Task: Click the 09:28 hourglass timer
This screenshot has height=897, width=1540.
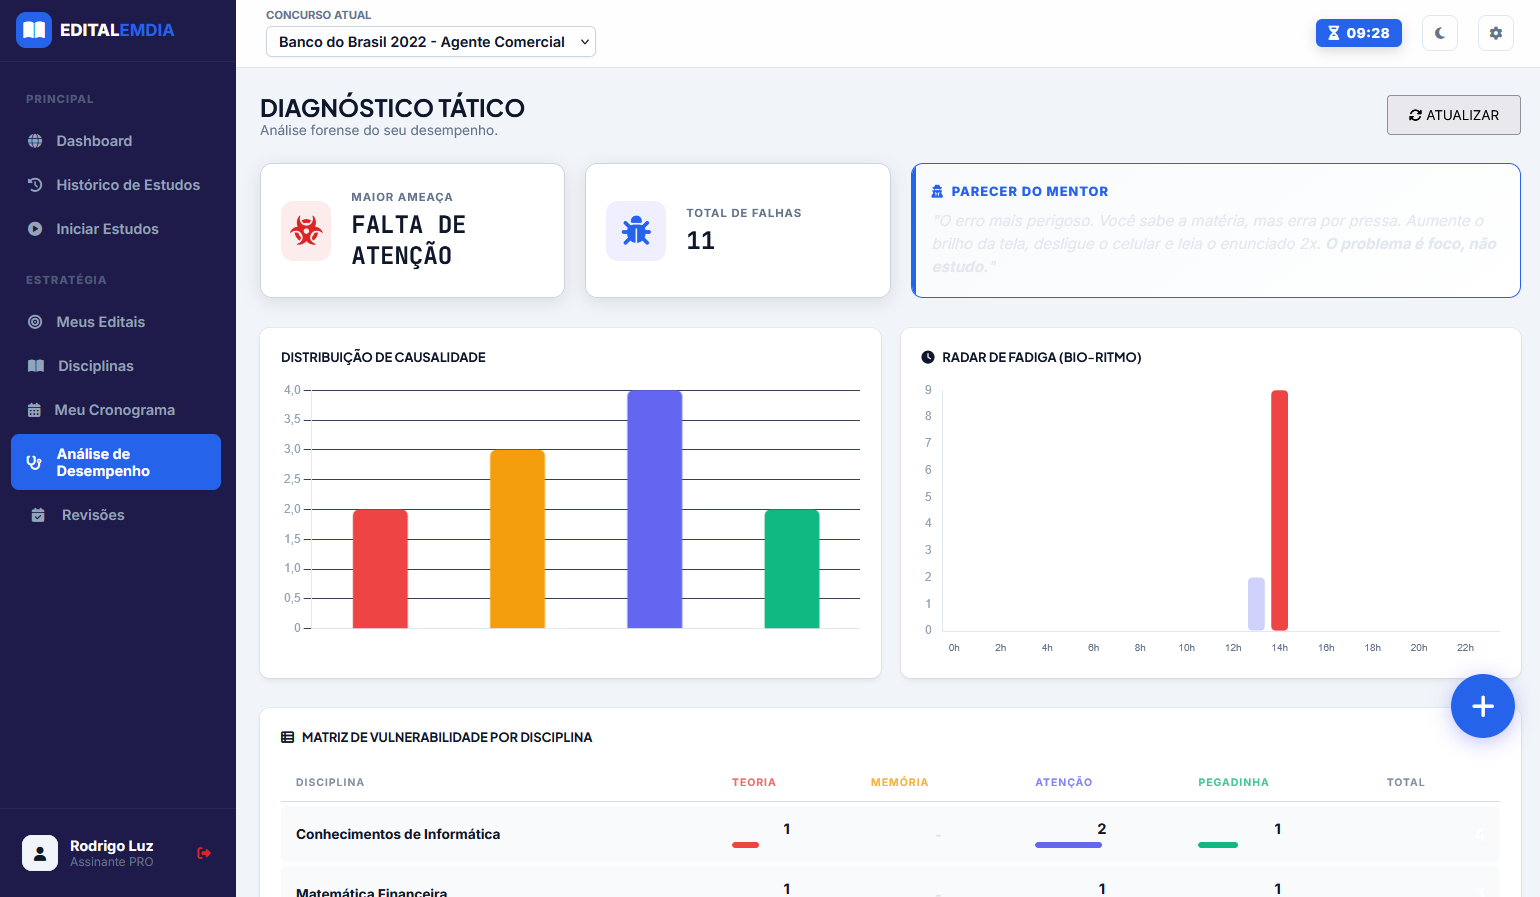Action: tap(1358, 33)
